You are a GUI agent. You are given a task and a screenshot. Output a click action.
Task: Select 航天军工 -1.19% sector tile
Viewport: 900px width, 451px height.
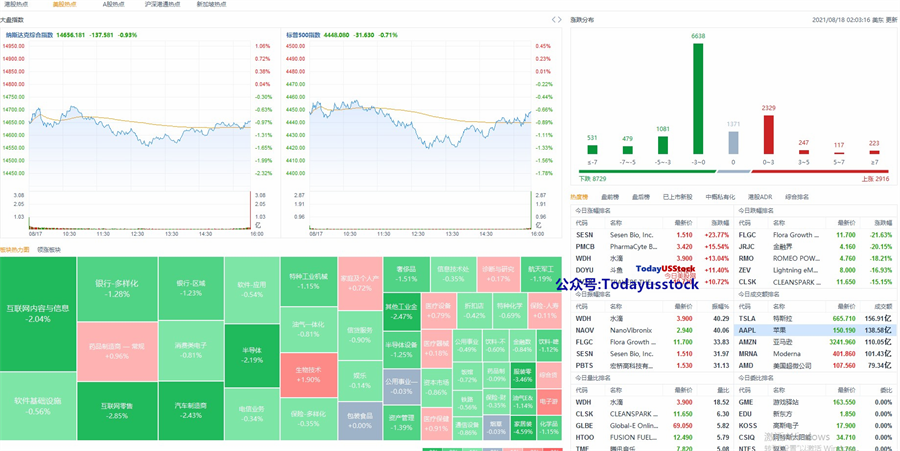click(x=541, y=274)
